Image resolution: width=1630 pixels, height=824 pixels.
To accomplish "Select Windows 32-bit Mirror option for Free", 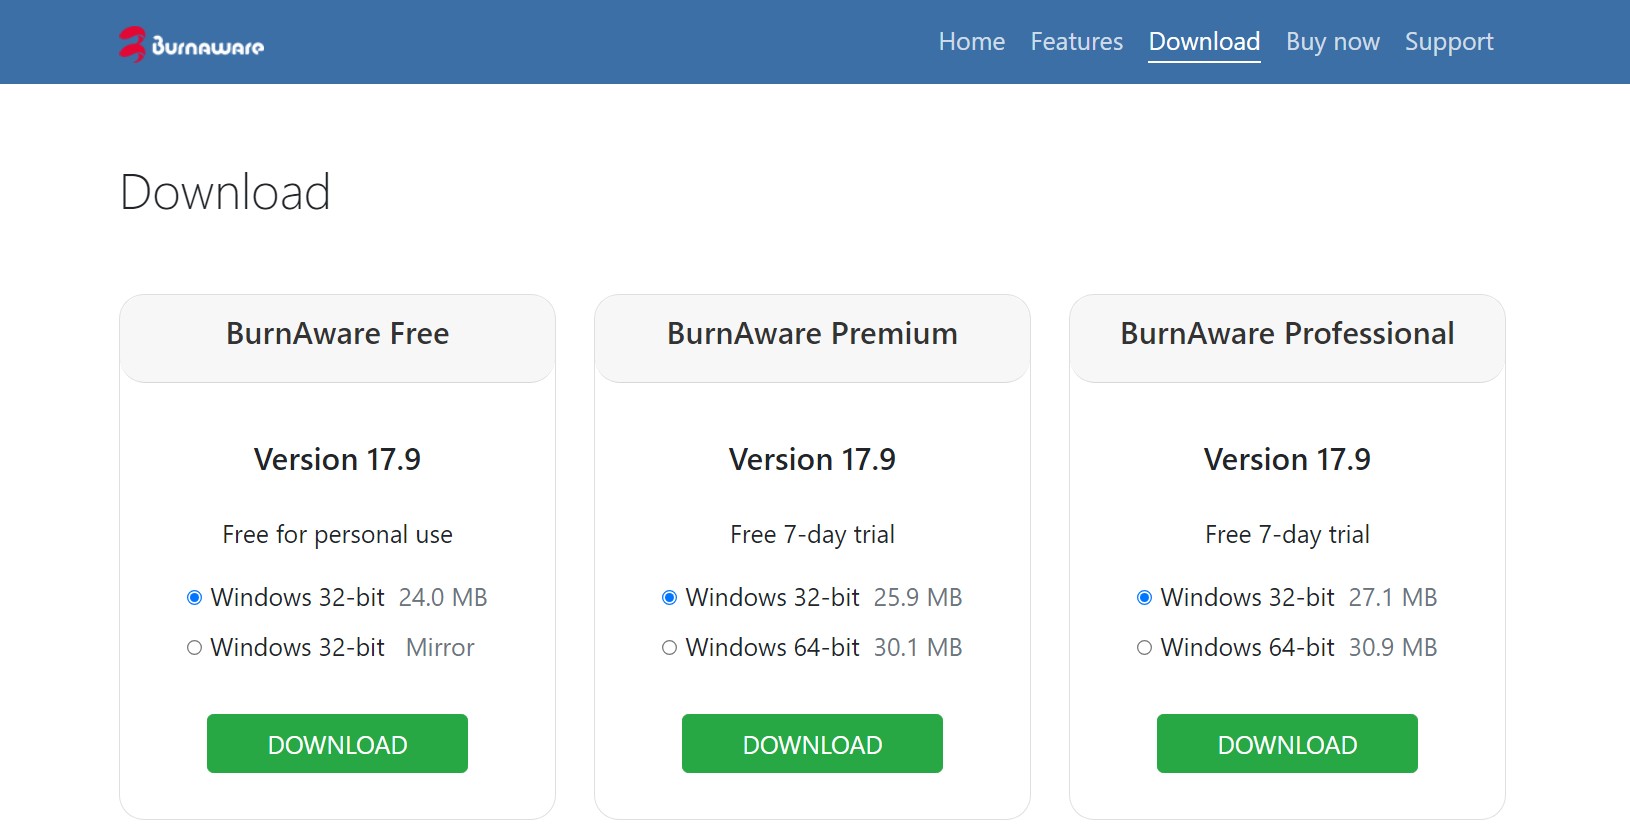I will coord(194,648).
